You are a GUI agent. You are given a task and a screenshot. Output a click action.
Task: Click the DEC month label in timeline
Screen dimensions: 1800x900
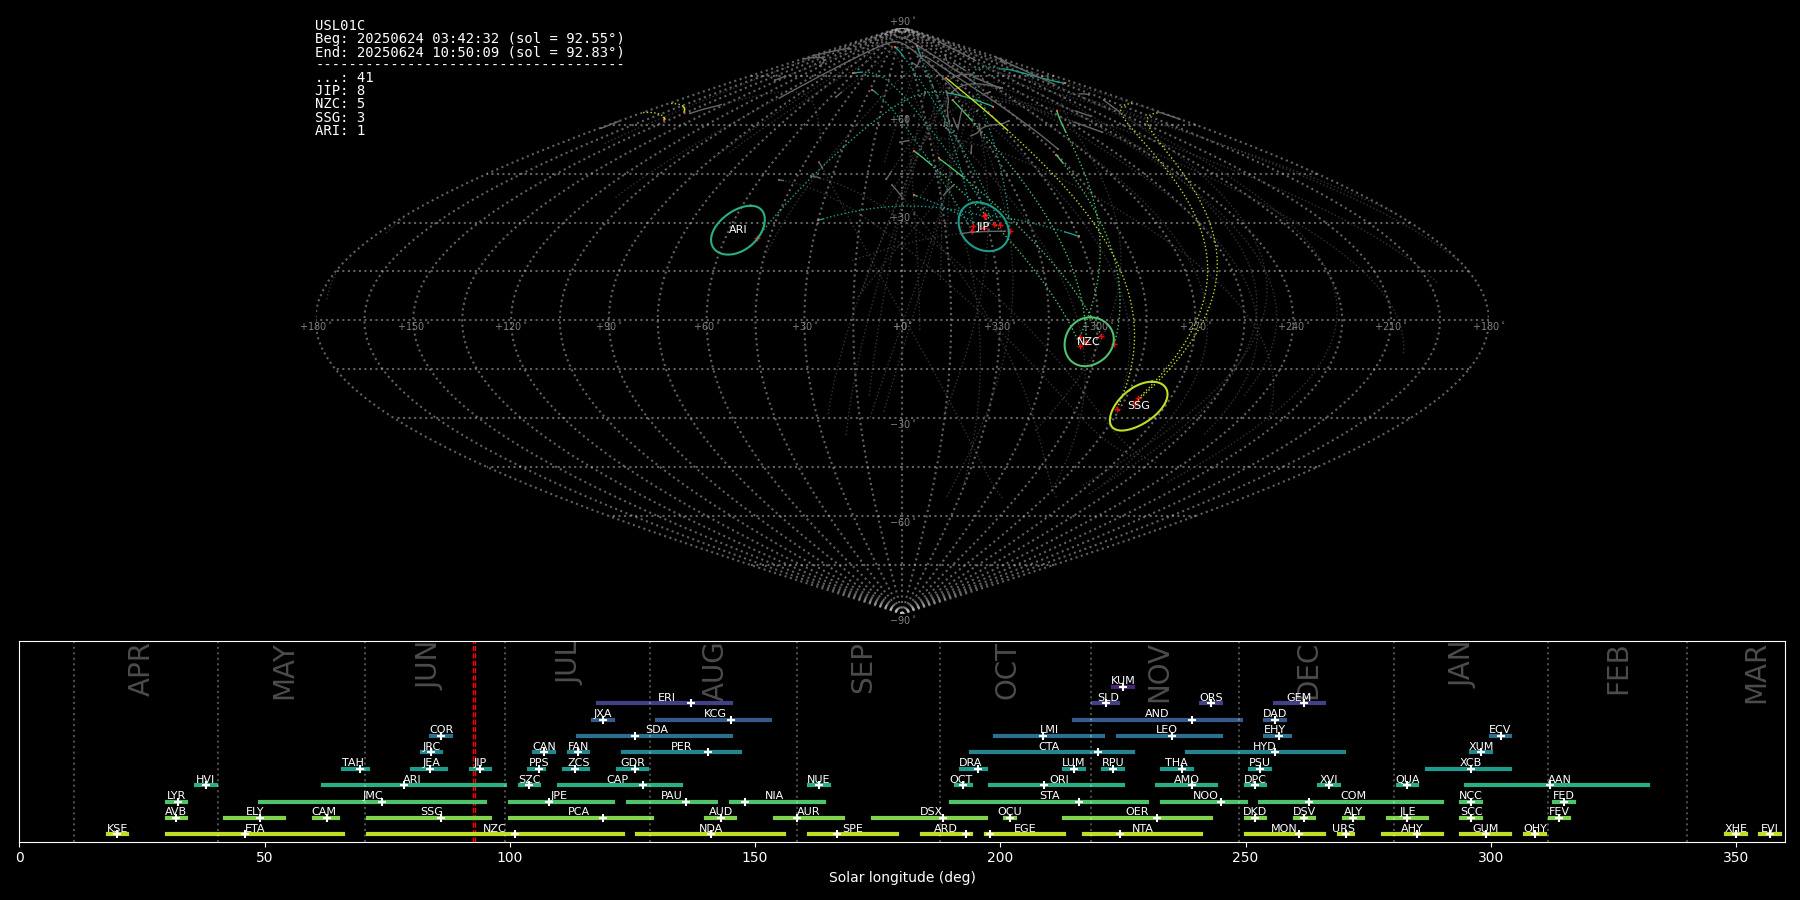tap(1308, 673)
